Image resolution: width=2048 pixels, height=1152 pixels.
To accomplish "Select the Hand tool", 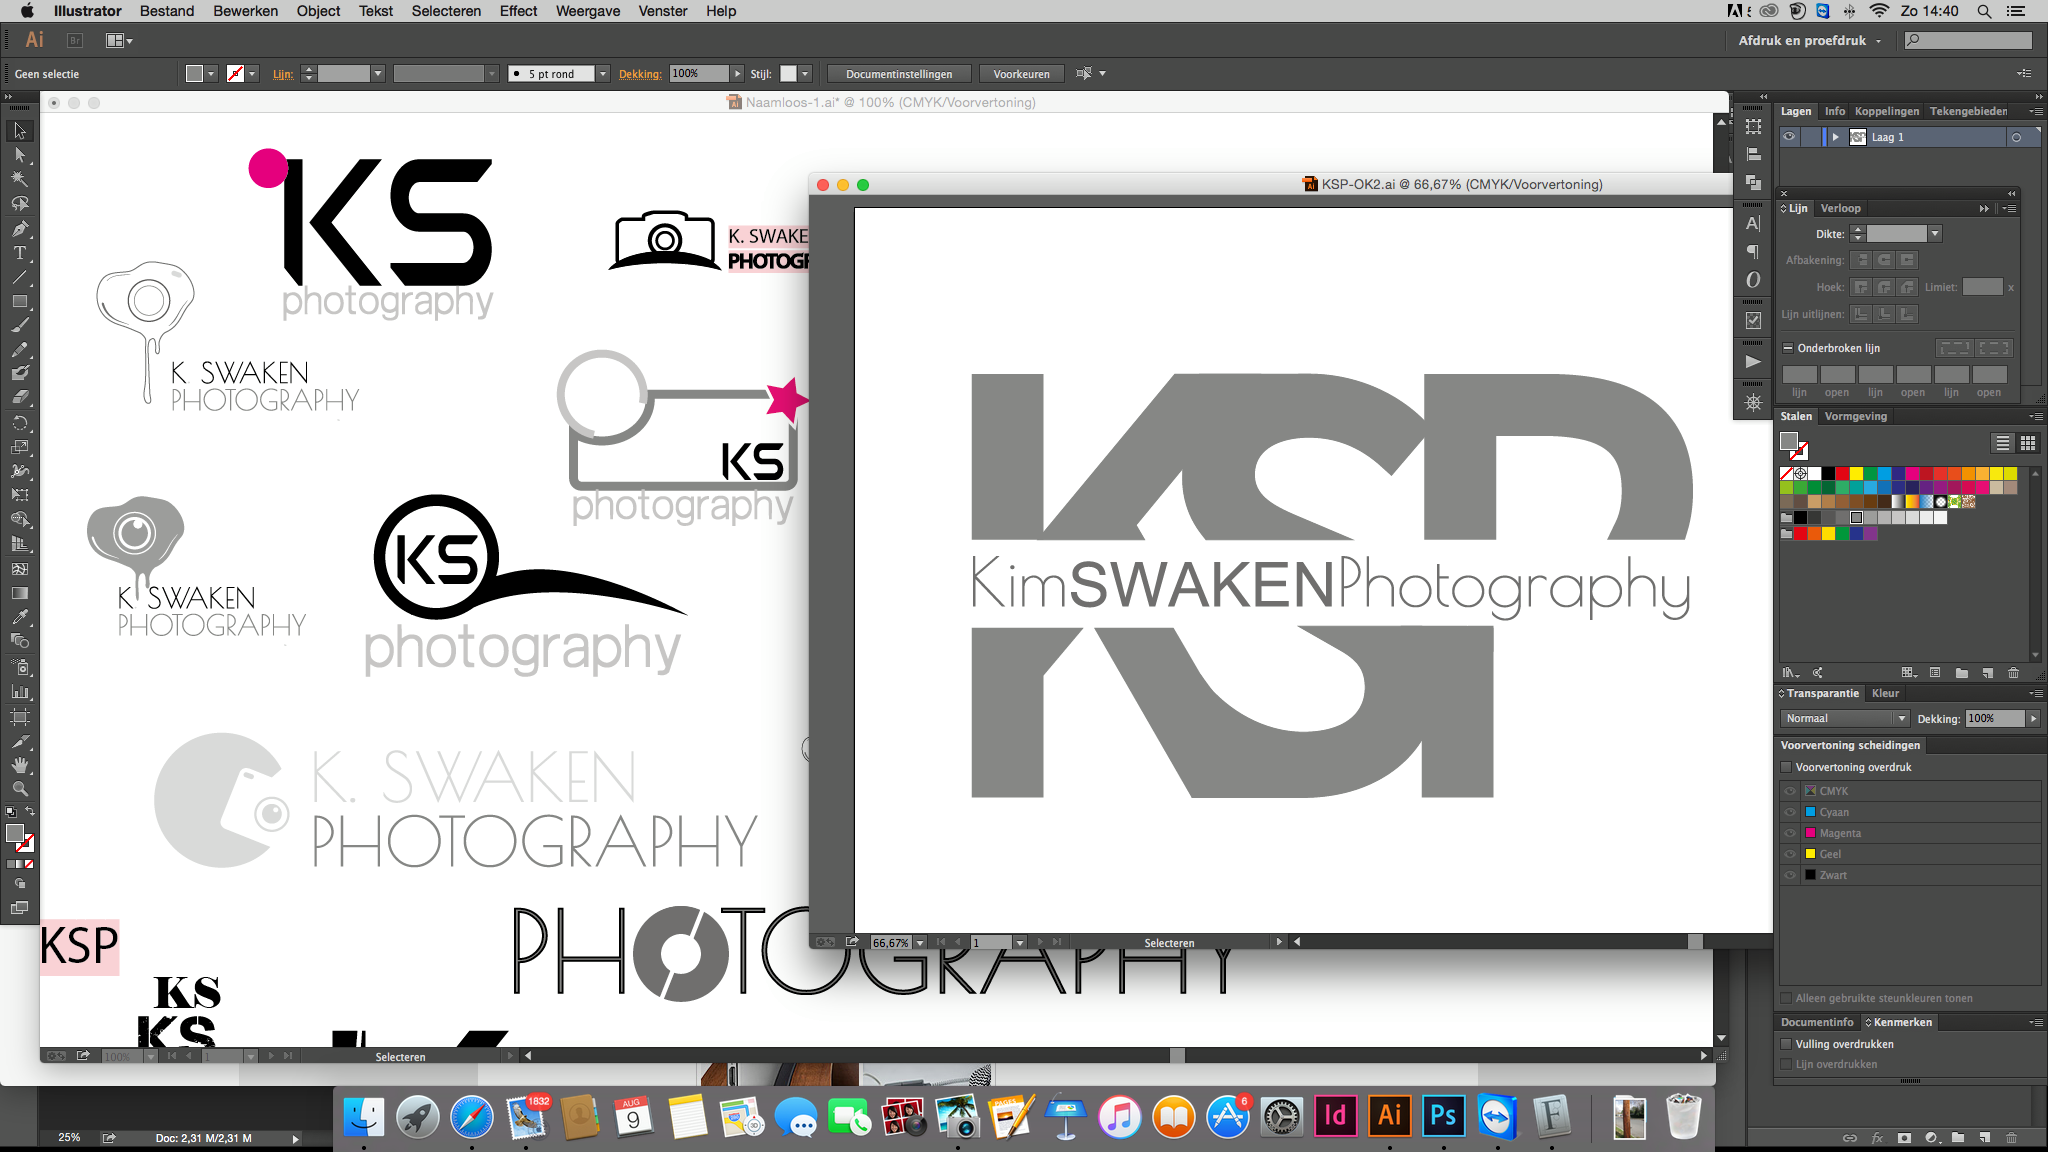I will pos(19,765).
